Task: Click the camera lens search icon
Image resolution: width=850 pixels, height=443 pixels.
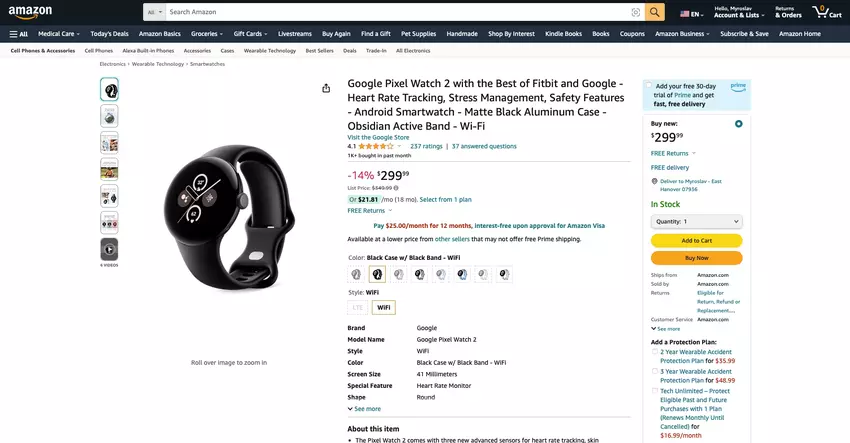Action: (636, 12)
